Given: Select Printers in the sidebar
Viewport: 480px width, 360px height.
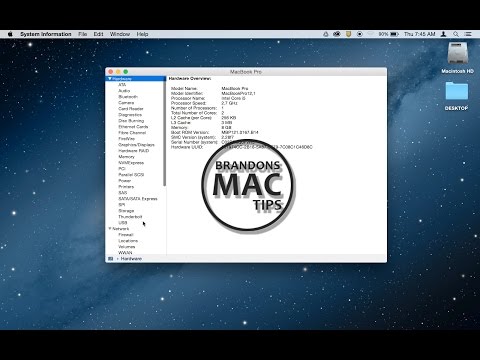Looking at the screenshot, I should point(126,187).
